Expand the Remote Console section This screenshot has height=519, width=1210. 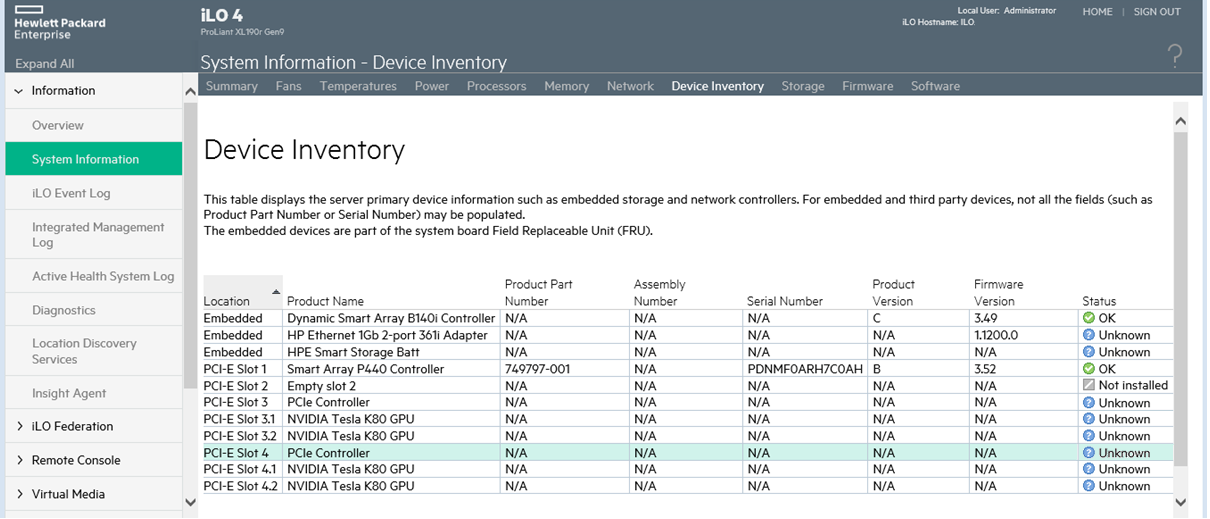pyautogui.click(x=19, y=461)
